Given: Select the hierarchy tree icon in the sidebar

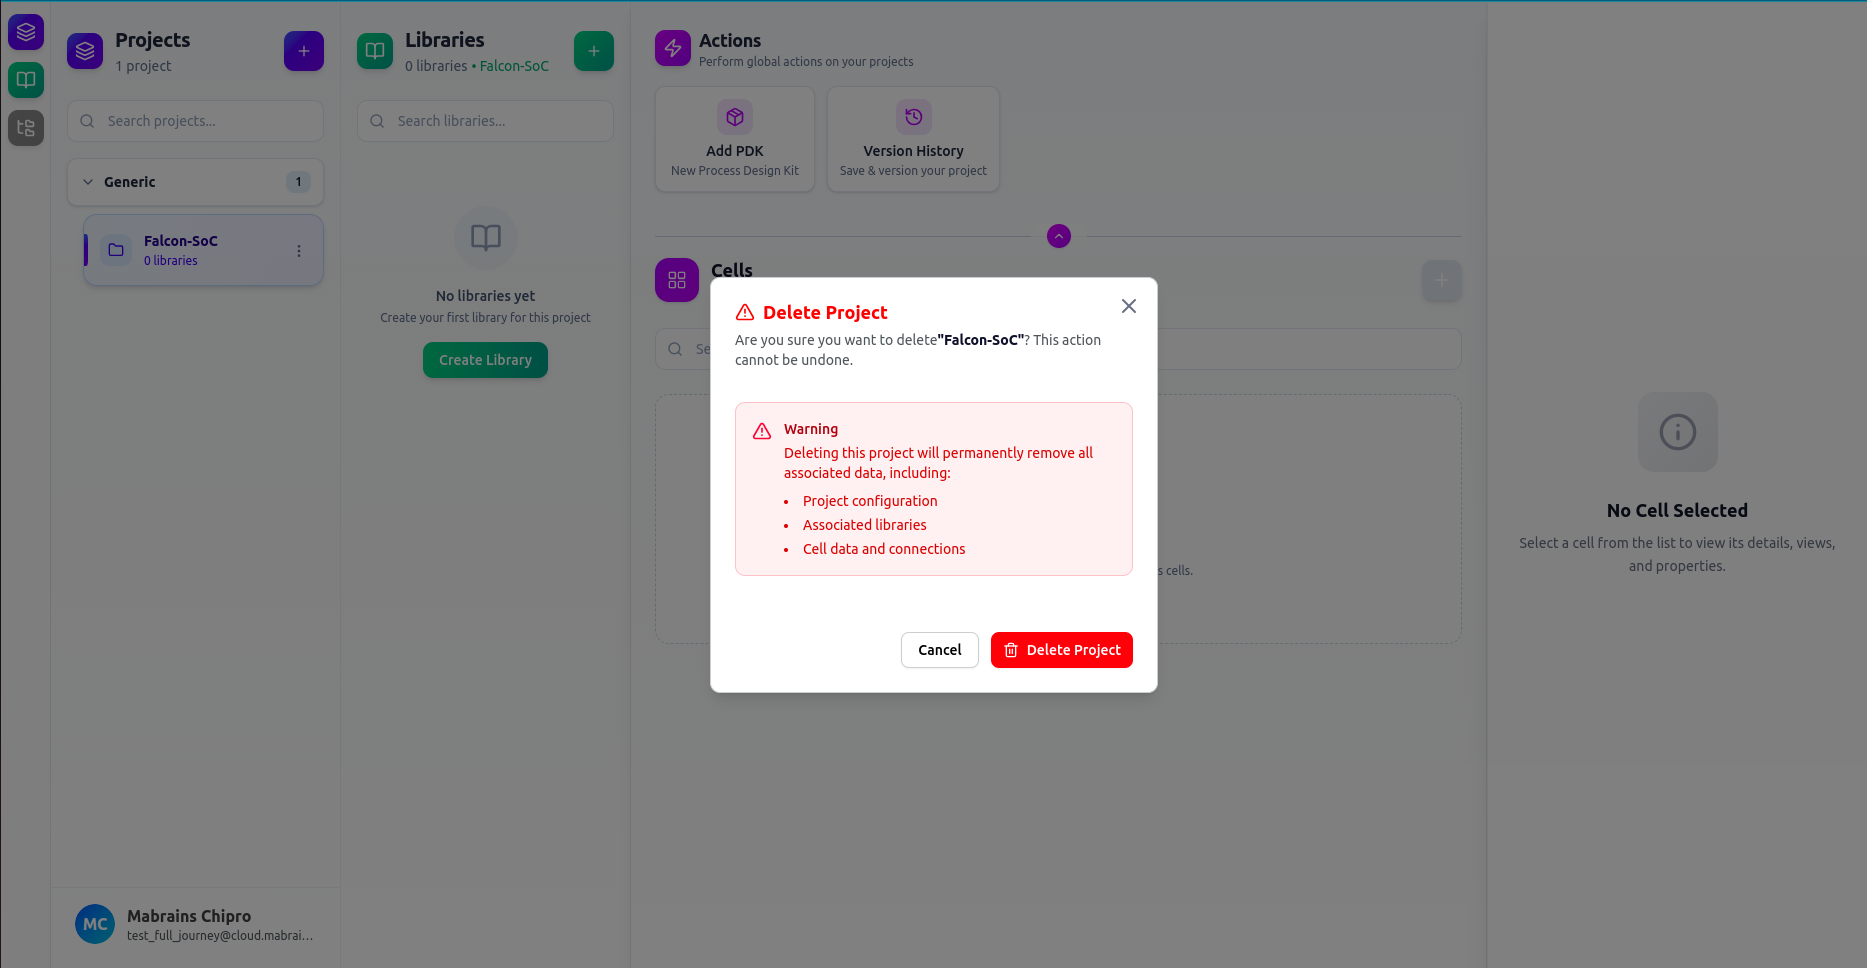Looking at the screenshot, I should point(26,128).
